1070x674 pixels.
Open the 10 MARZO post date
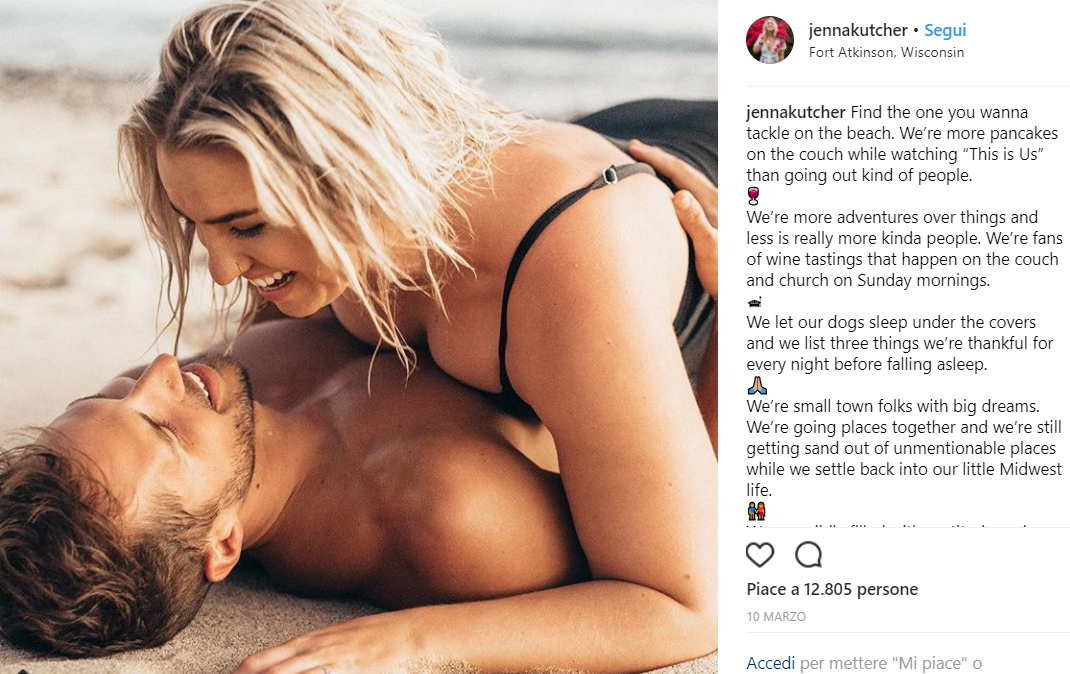click(776, 617)
